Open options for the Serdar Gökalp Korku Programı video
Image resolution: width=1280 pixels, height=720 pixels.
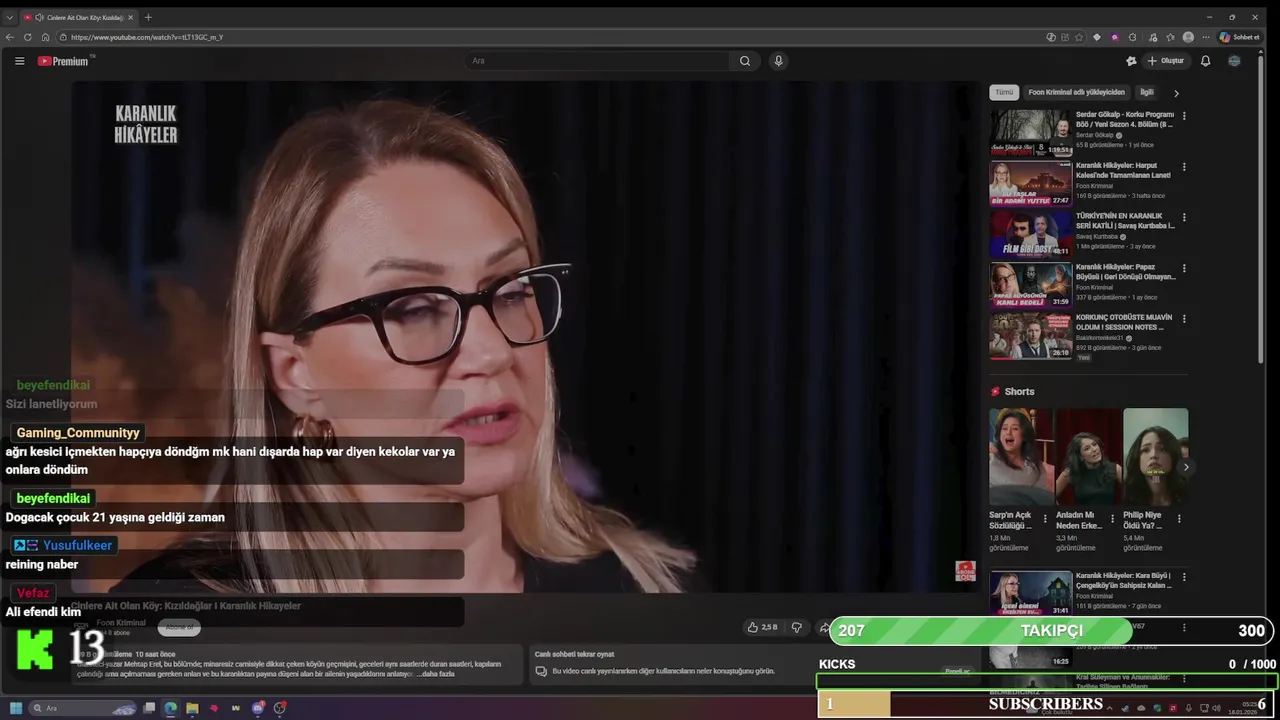[x=1184, y=116]
